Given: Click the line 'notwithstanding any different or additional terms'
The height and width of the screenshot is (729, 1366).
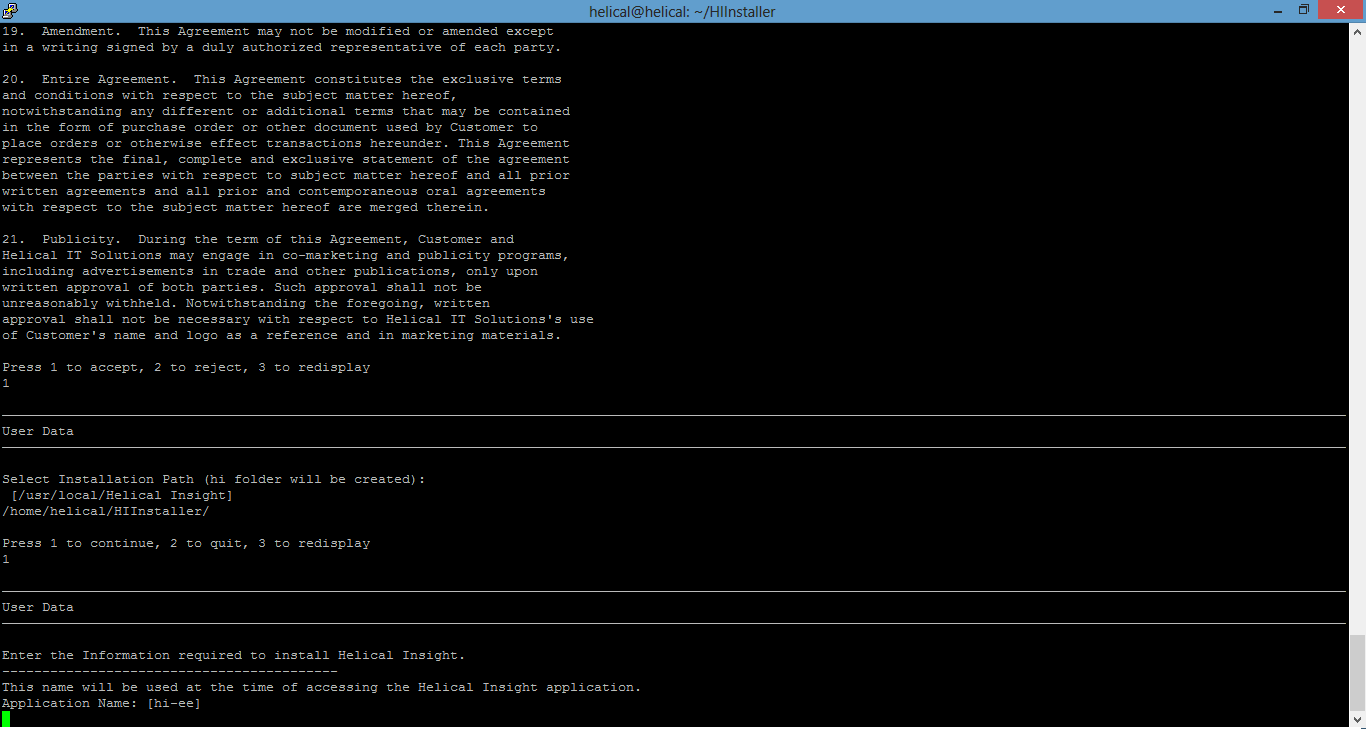Looking at the screenshot, I should pyautogui.click(x=286, y=111).
